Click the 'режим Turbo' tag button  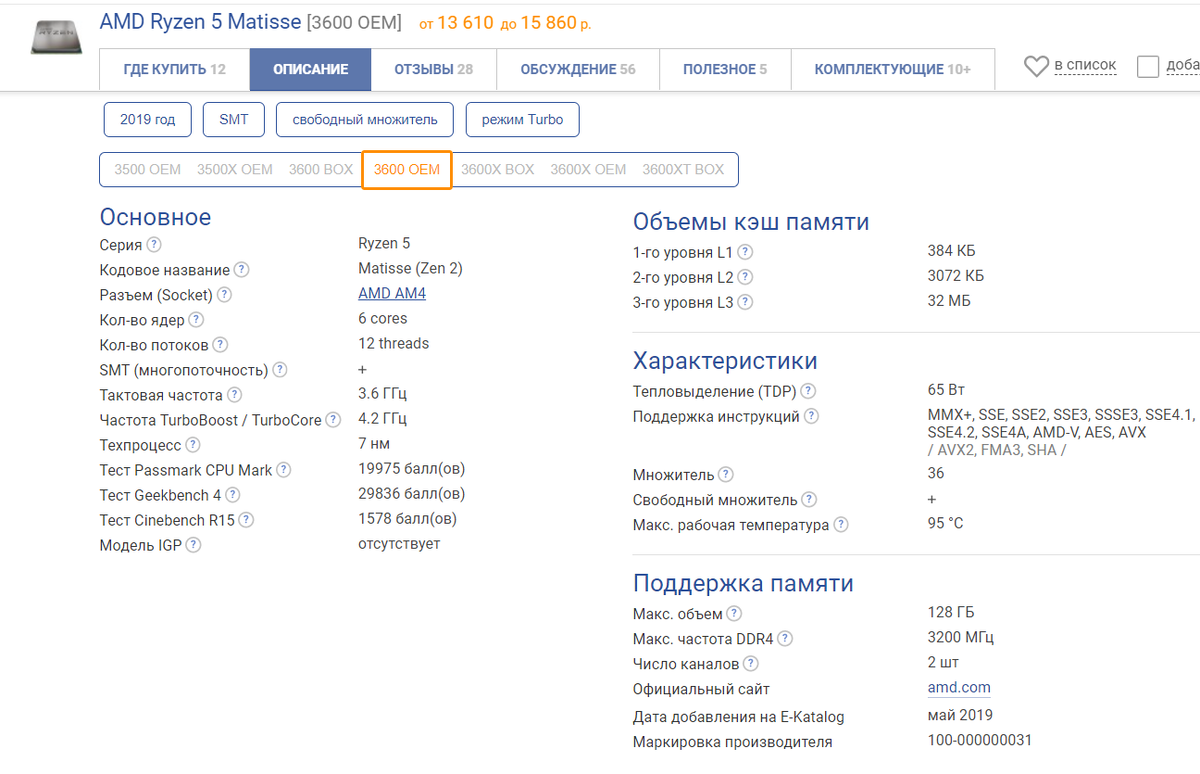(x=522, y=120)
